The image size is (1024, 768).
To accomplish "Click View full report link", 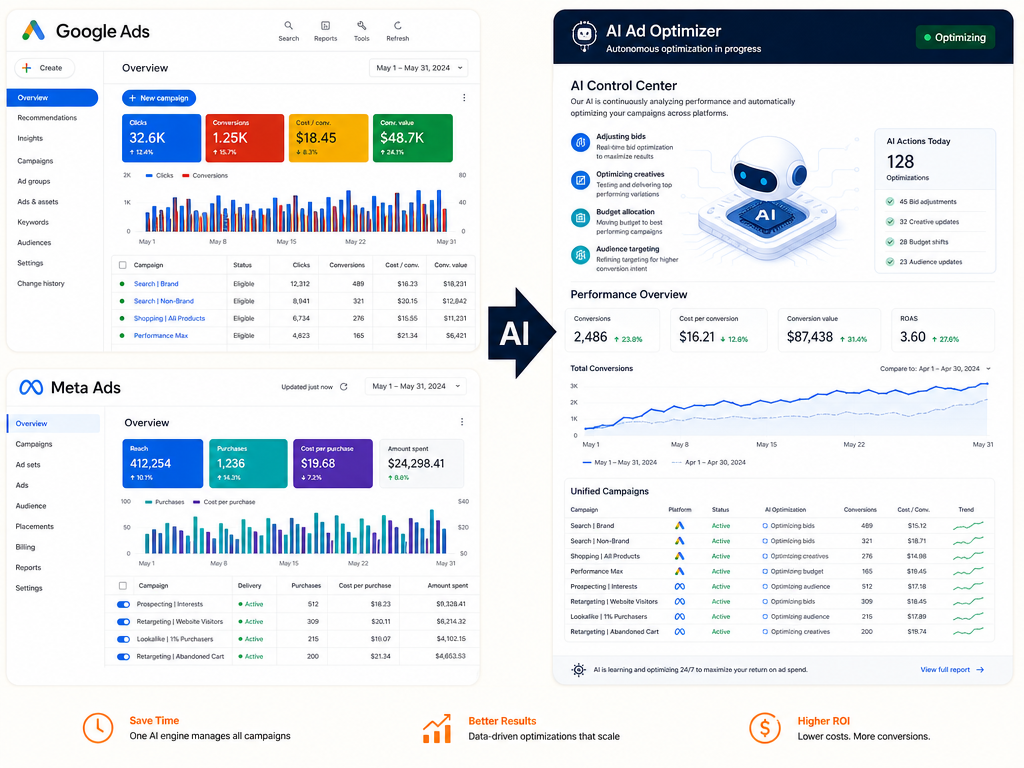I will coord(952,669).
